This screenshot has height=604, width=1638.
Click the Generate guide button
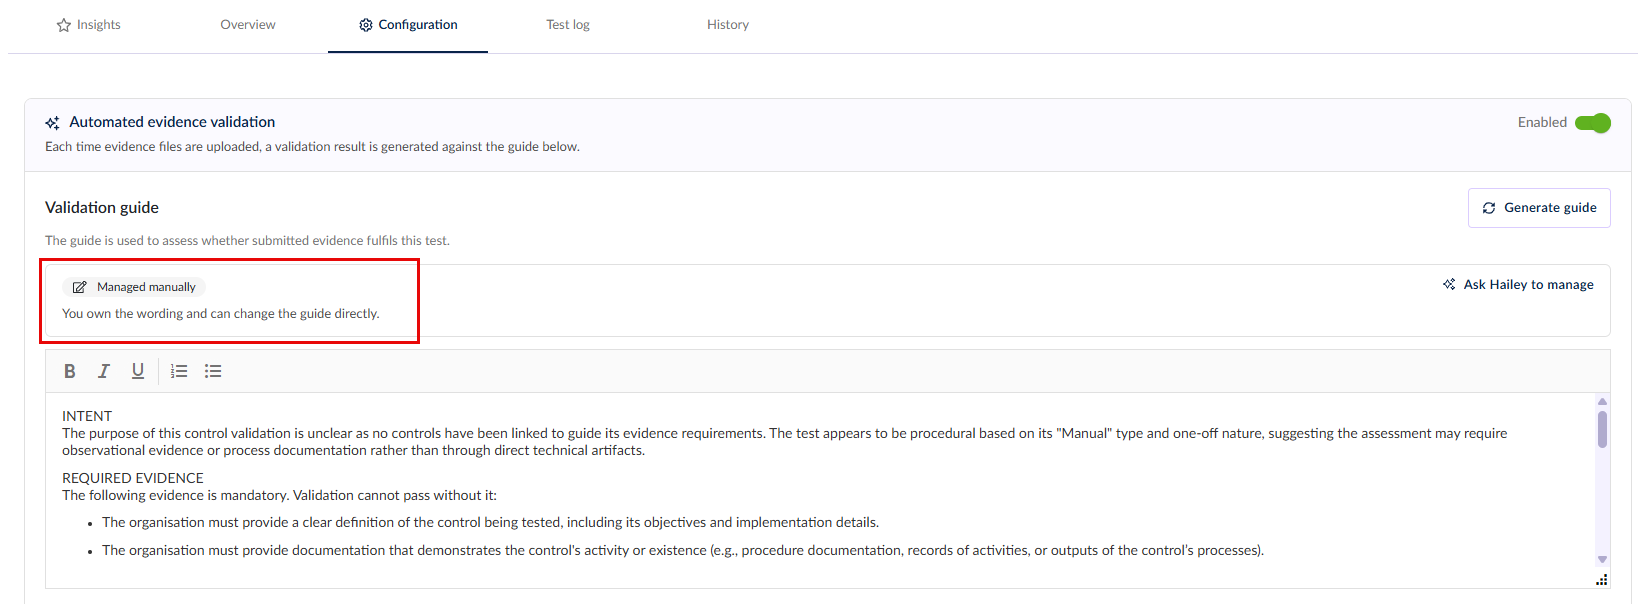click(x=1539, y=208)
